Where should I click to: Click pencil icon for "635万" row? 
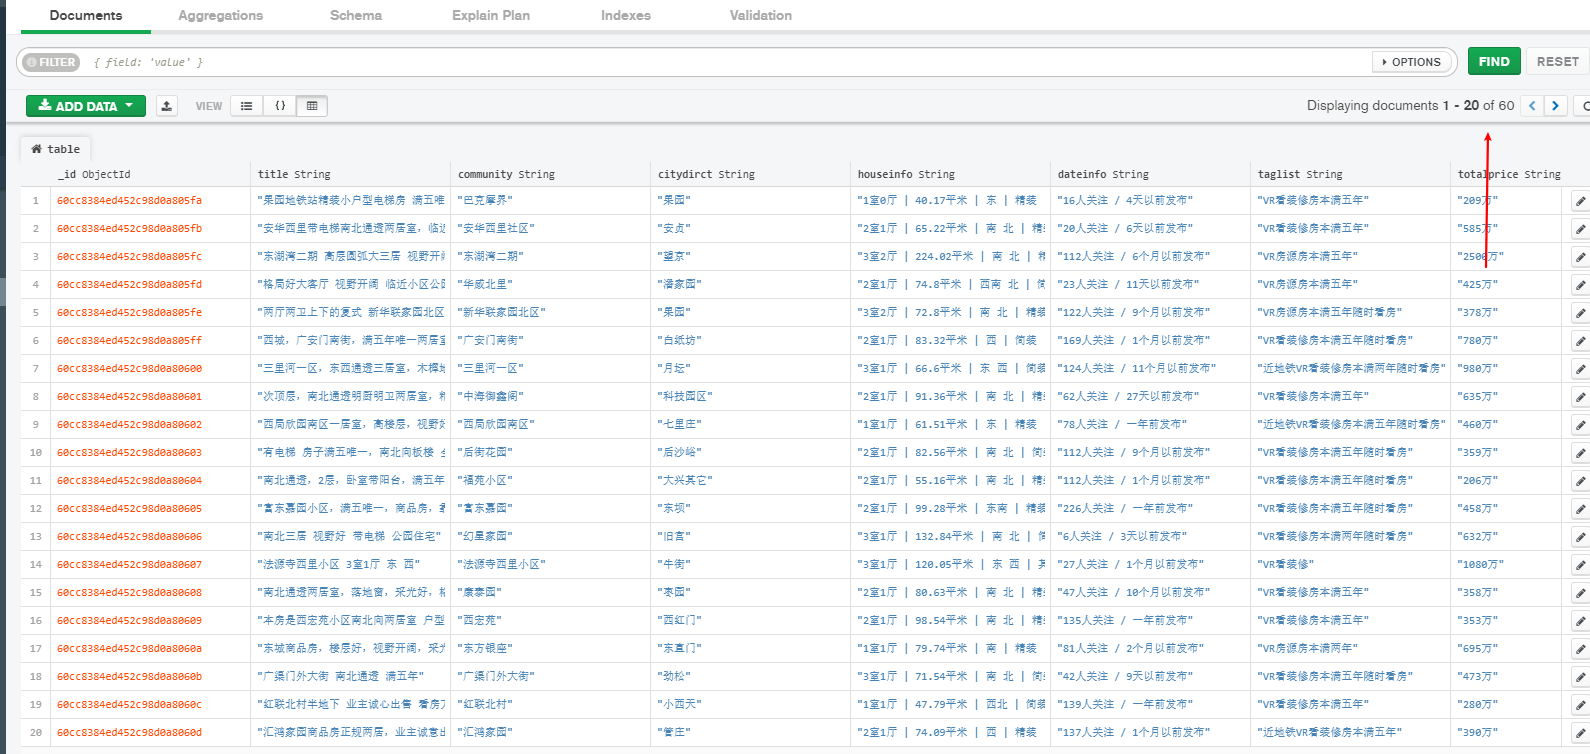pos(1581,397)
